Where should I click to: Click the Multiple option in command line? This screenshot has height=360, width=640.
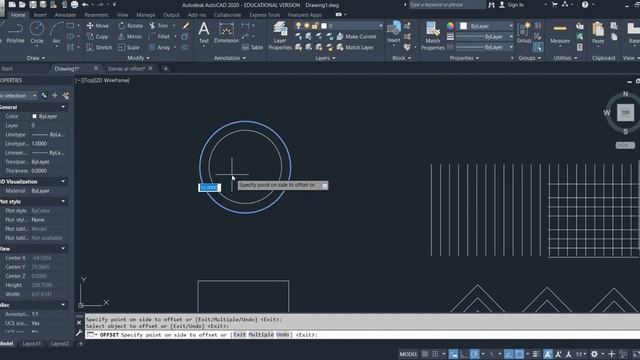click(261, 335)
